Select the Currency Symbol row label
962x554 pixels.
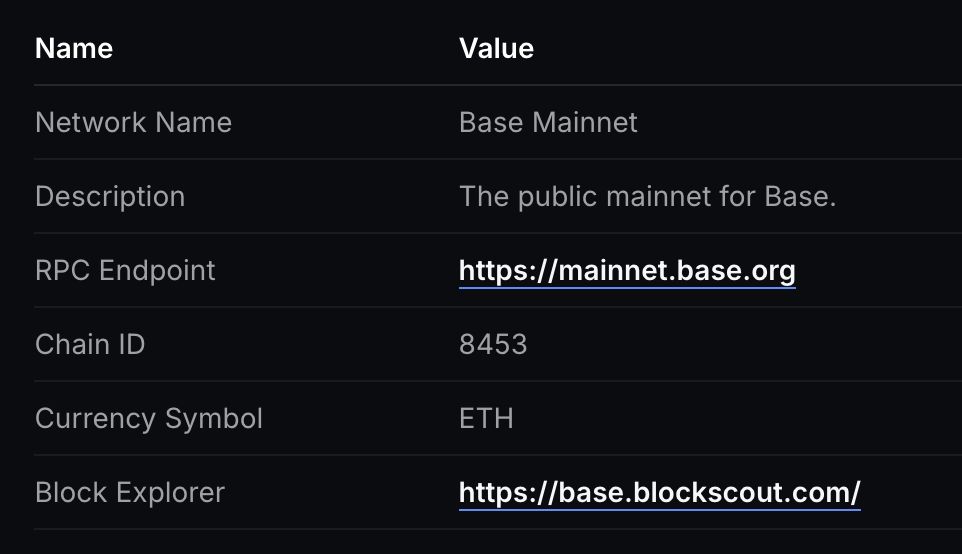(x=149, y=418)
